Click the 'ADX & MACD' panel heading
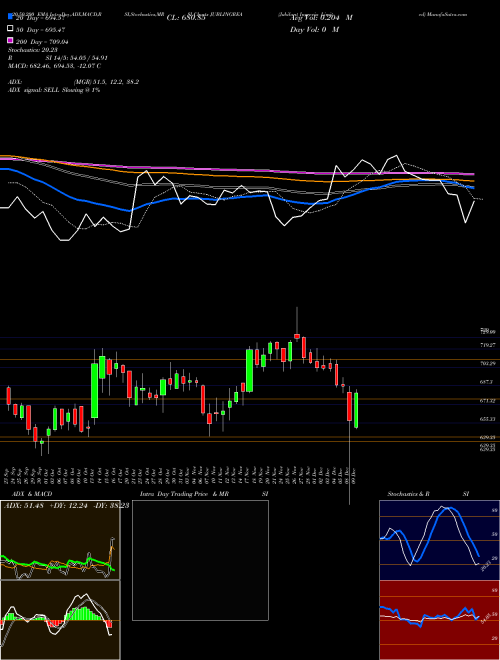This screenshot has height=660, width=500. 32,494
